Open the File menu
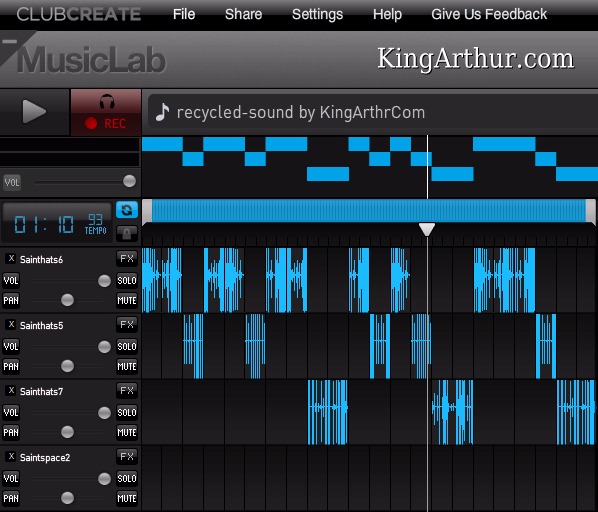This screenshot has height=512, width=598. pos(184,14)
